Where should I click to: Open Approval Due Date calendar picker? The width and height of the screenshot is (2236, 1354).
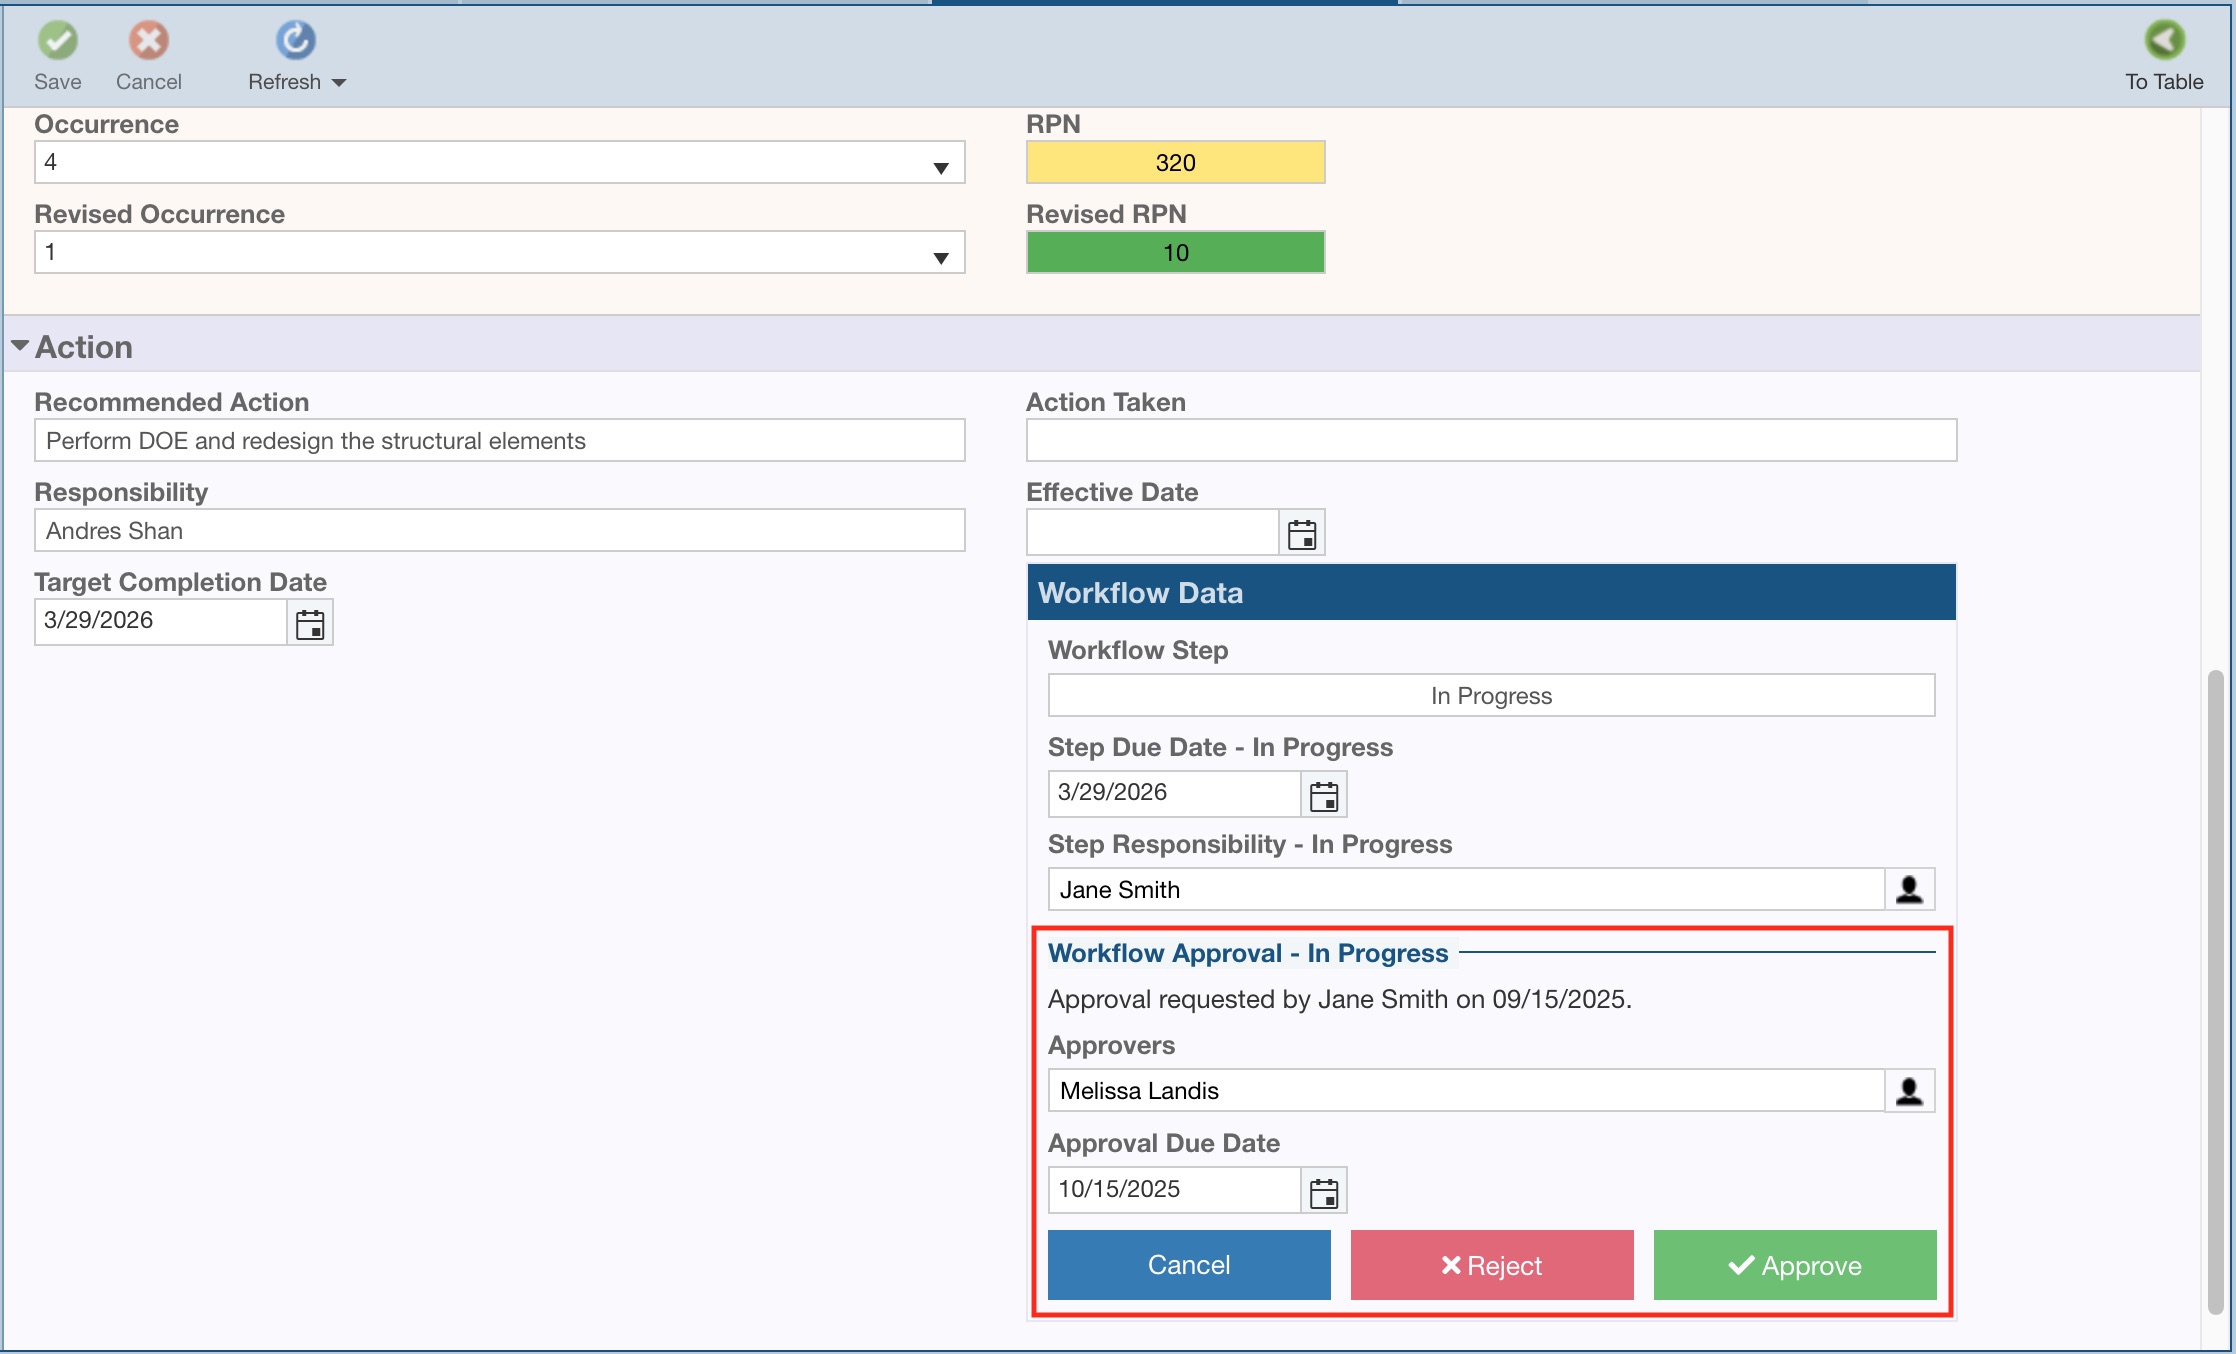point(1323,1192)
